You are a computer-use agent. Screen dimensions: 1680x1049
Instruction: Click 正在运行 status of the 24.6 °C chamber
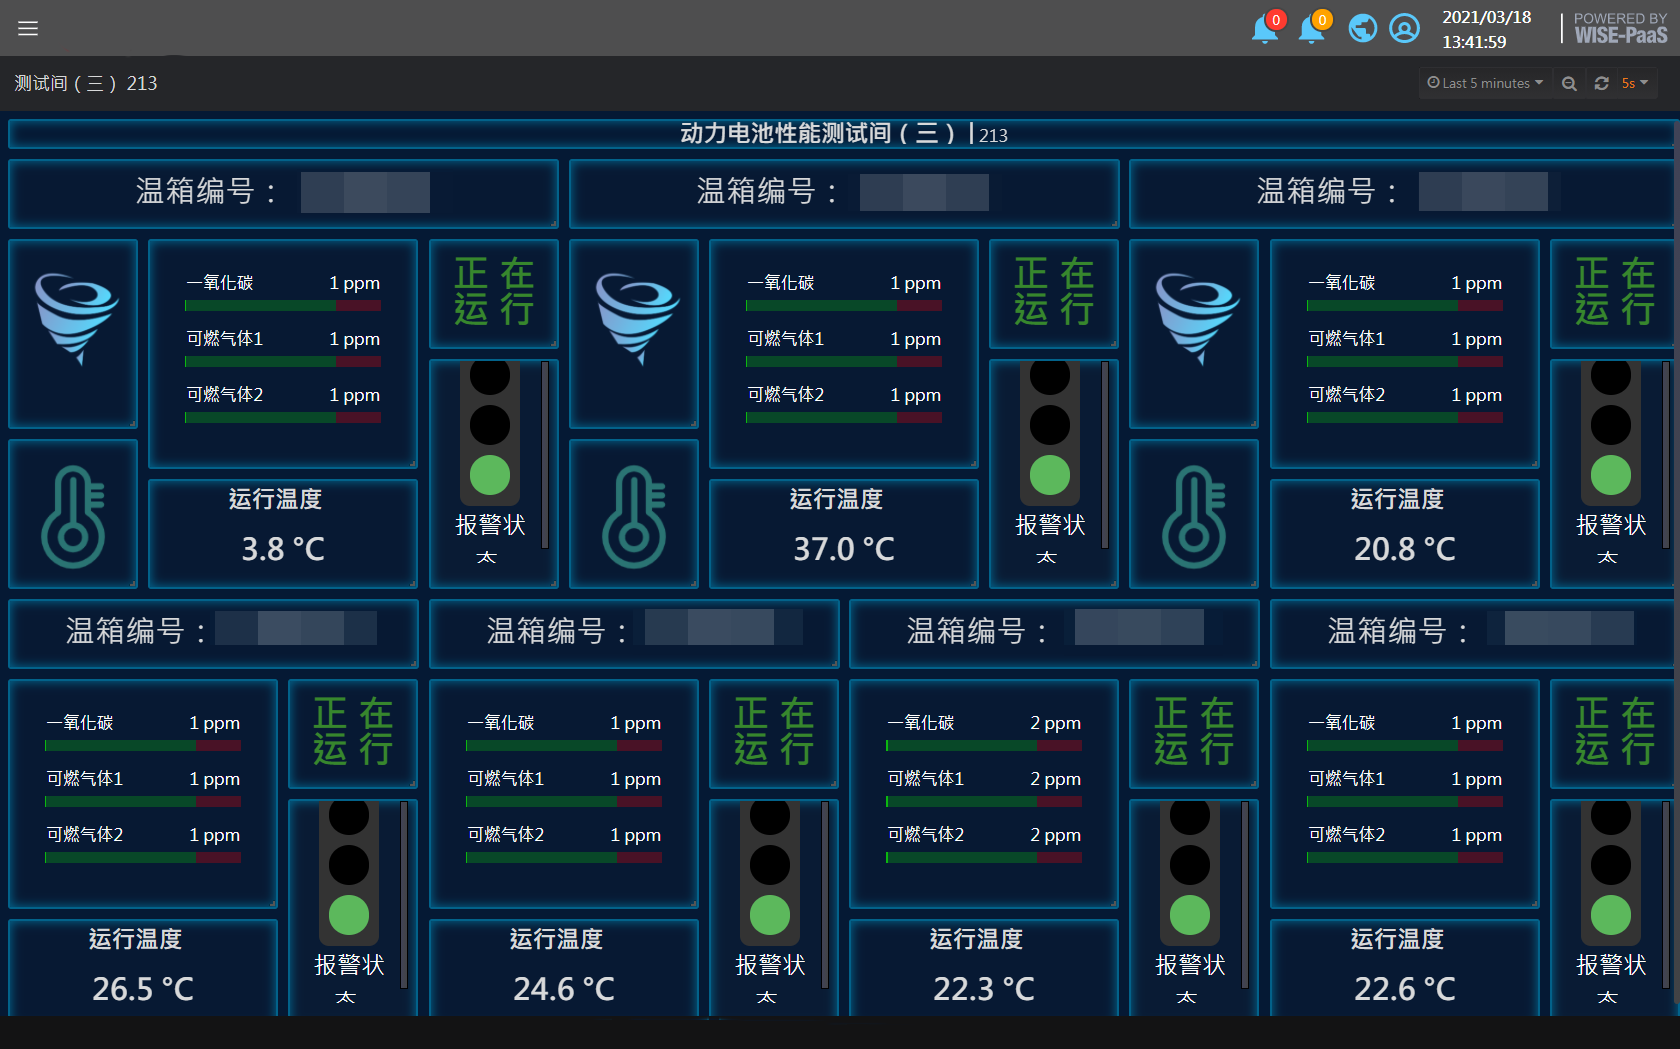coord(774,731)
